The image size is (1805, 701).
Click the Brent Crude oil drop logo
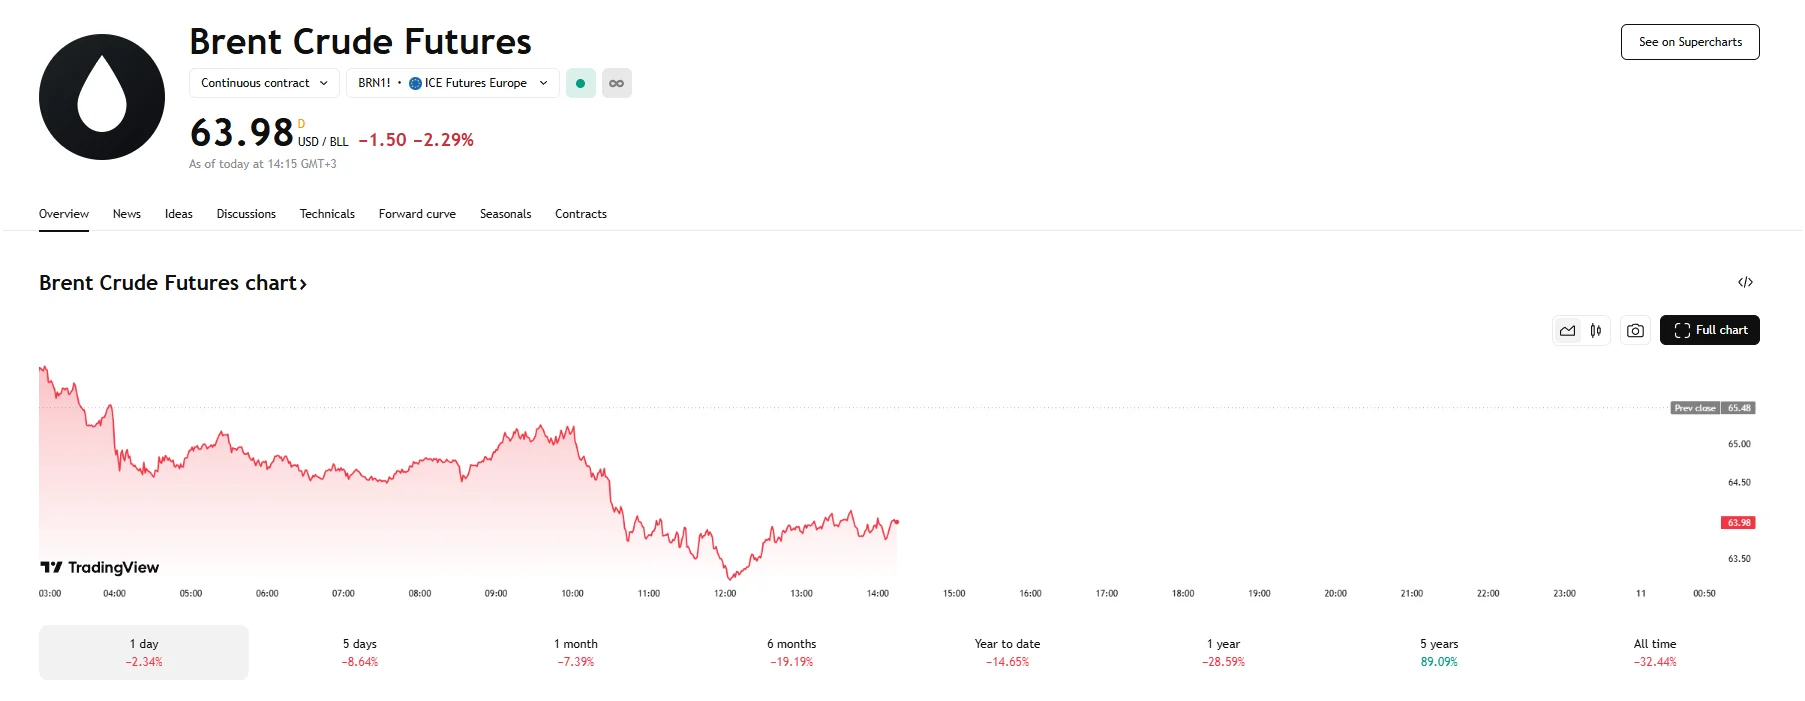click(101, 97)
